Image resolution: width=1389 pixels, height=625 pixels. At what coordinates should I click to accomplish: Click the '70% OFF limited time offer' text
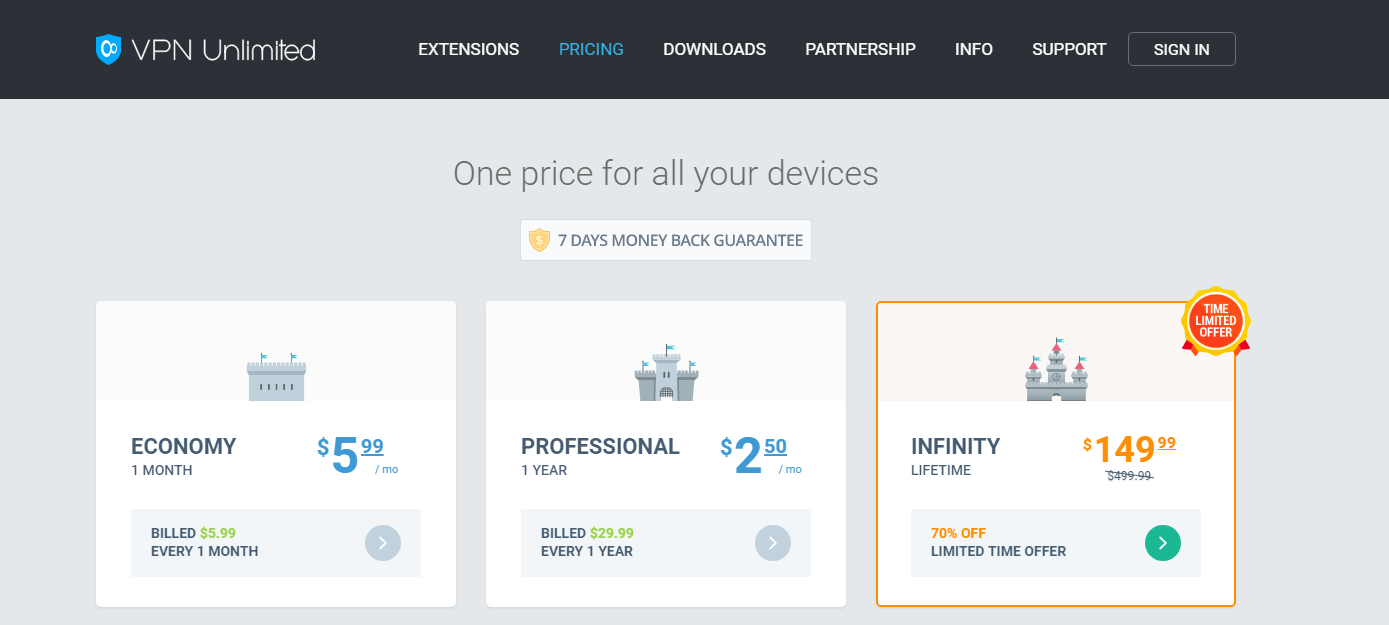(x=998, y=542)
